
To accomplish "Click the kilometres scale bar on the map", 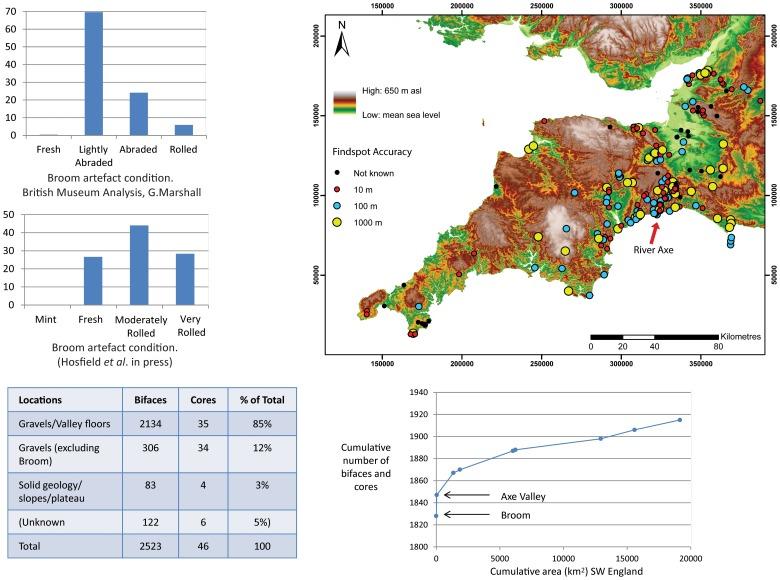I will point(654,336).
